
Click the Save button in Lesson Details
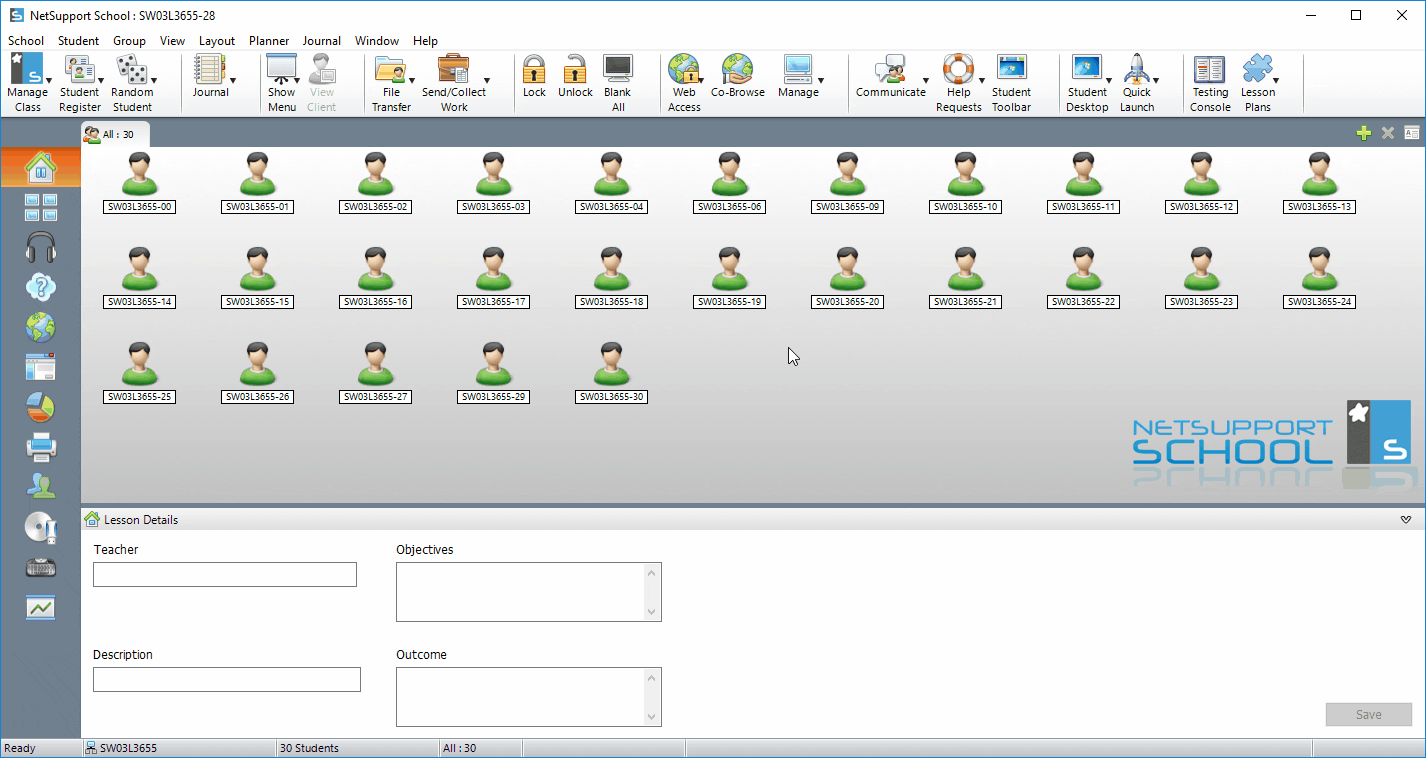click(1368, 714)
